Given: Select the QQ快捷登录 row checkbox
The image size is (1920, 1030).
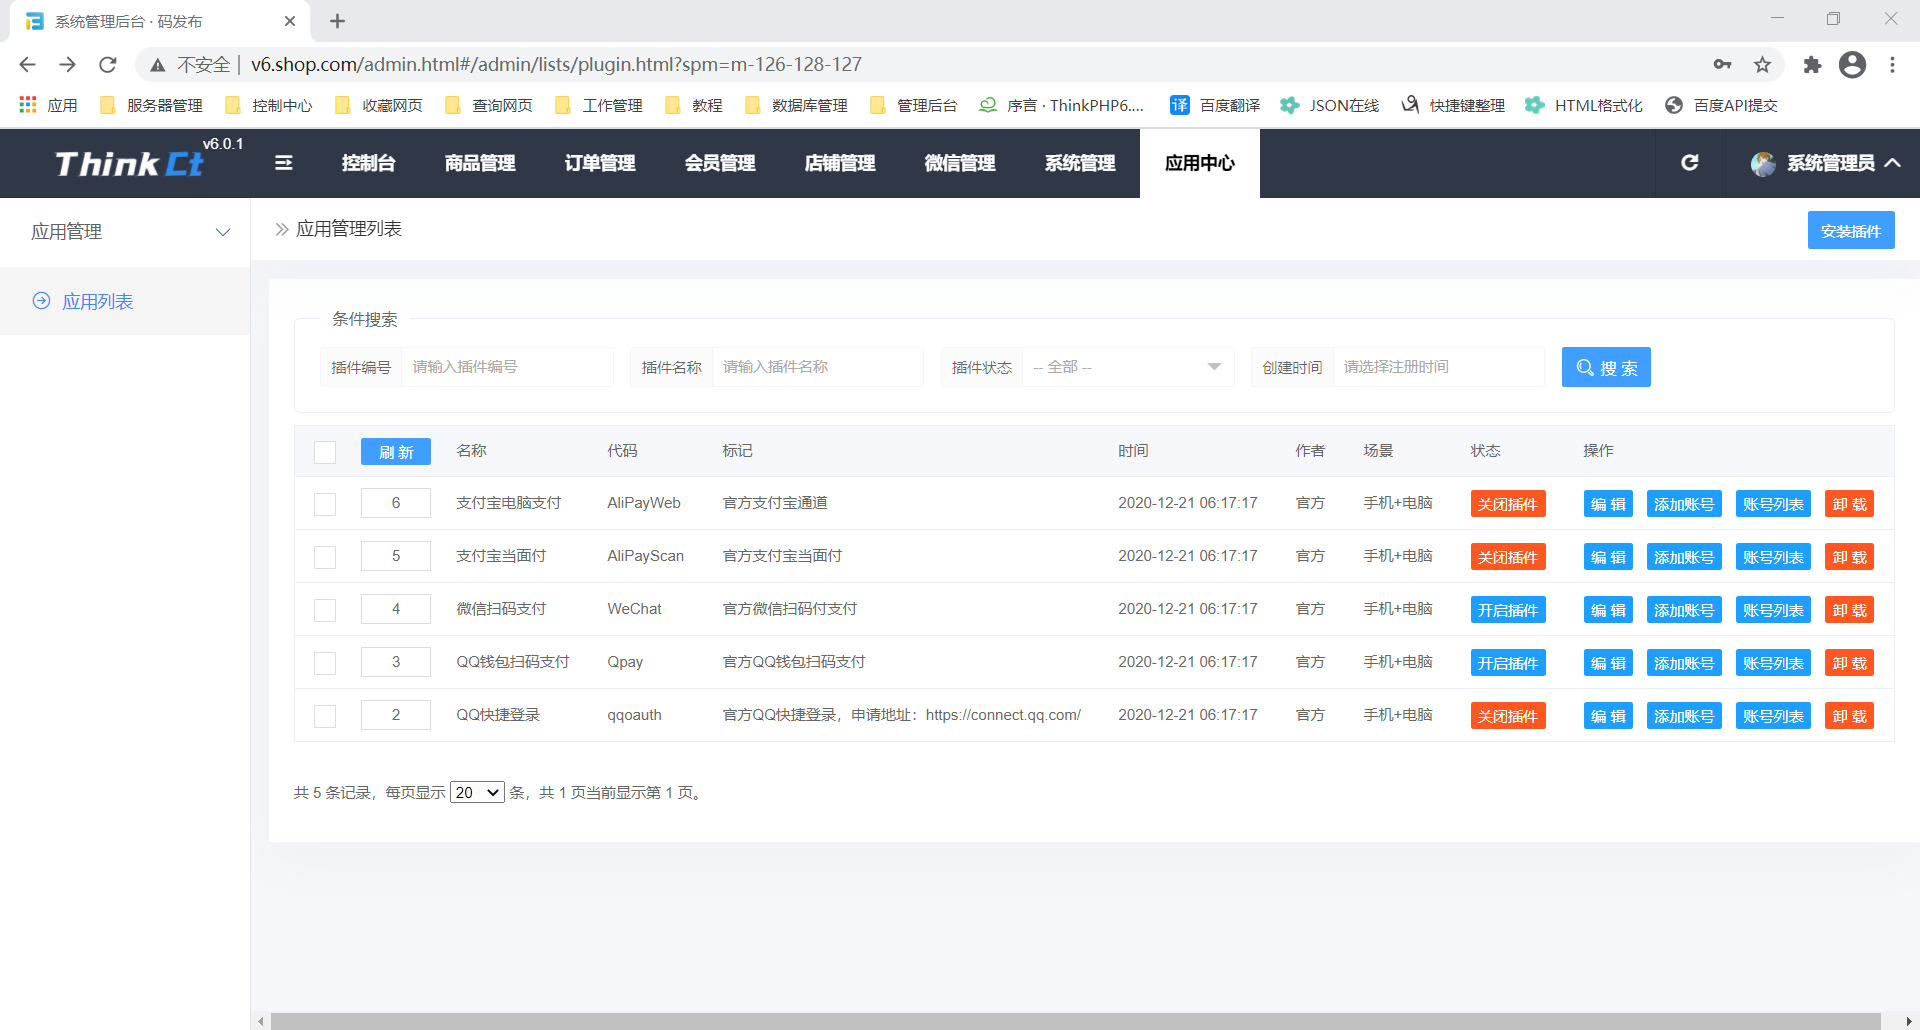Looking at the screenshot, I should coord(325,716).
